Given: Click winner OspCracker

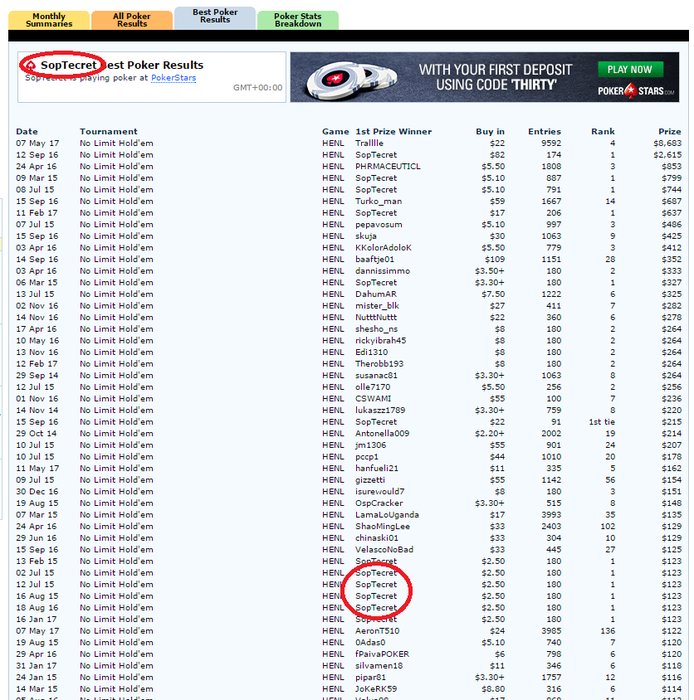Looking at the screenshot, I should 379,503.
